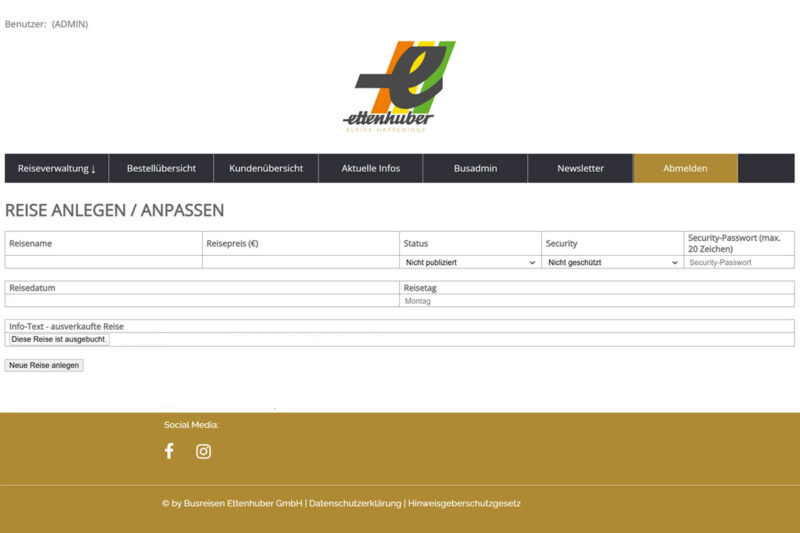Expand the Security dropdown
Image resolution: width=800 pixels, height=533 pixels.
tap(612, 262)
